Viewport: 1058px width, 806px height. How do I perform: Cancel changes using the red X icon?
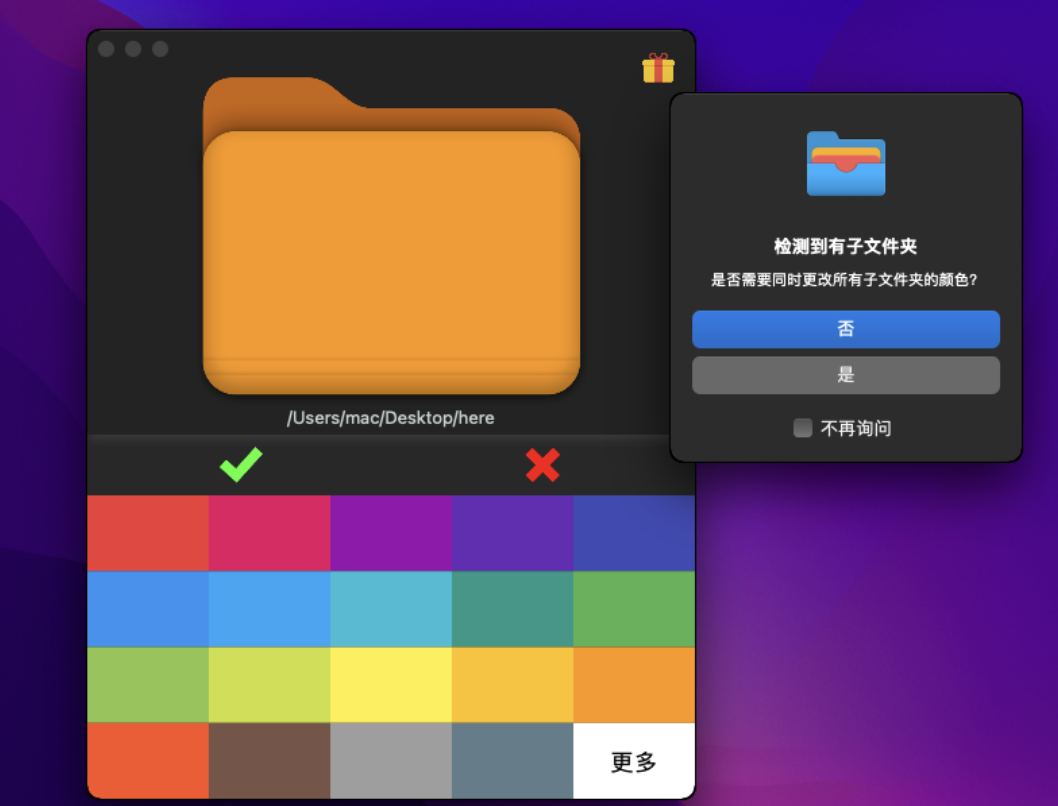pyautogui.click(x=541, y=465)
